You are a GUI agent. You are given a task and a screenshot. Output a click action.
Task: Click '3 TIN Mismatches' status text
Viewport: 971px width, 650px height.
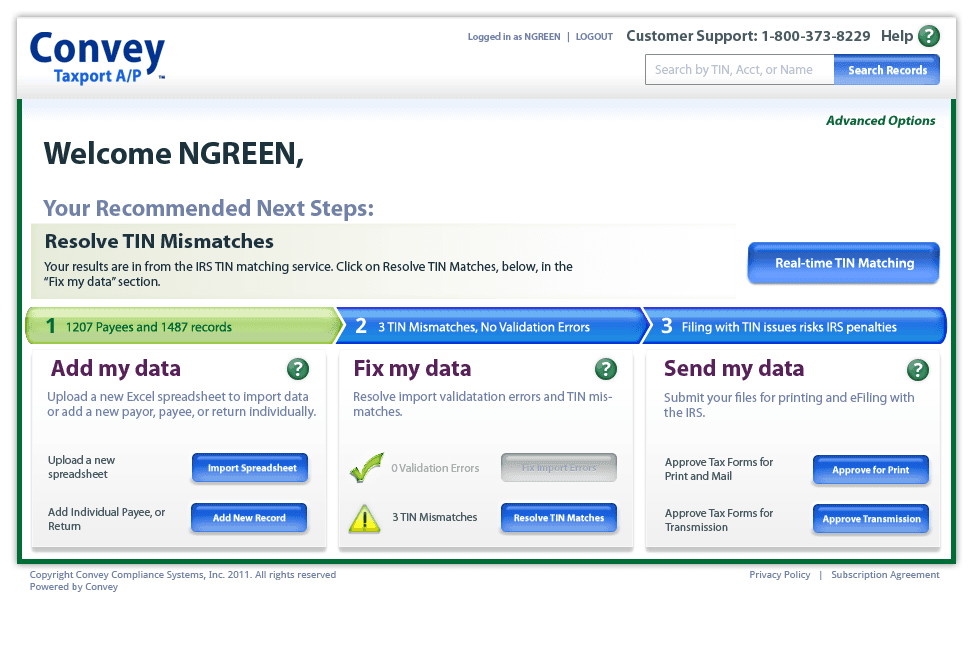click(x=435, y=517)
